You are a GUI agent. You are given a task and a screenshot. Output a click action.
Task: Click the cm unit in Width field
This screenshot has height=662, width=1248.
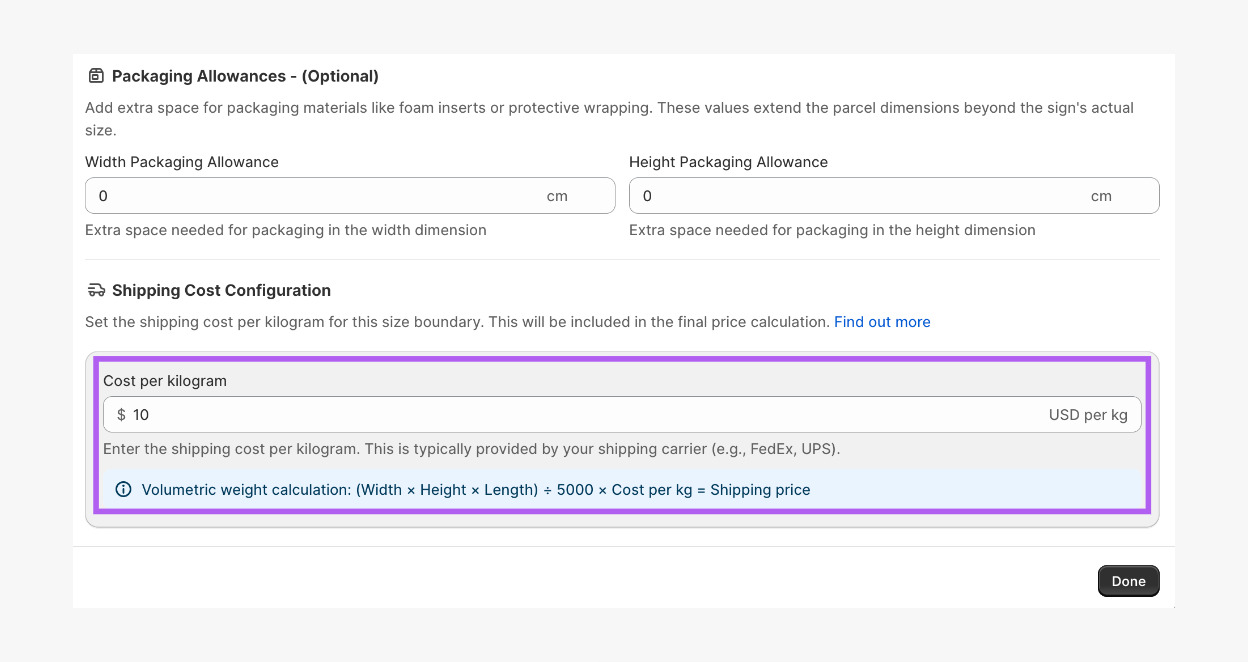[557, 196]
